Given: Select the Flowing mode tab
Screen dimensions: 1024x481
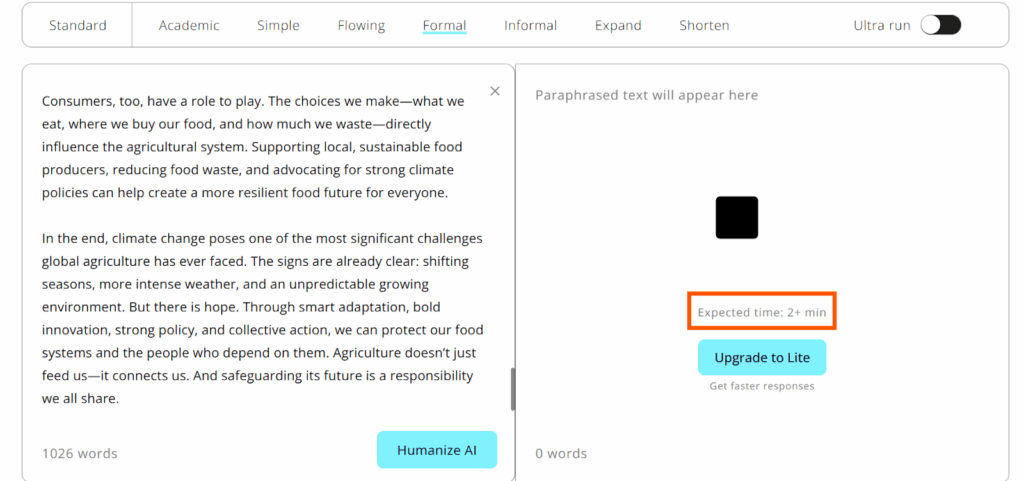Looking at the screenshot, I should pos(361,25).
